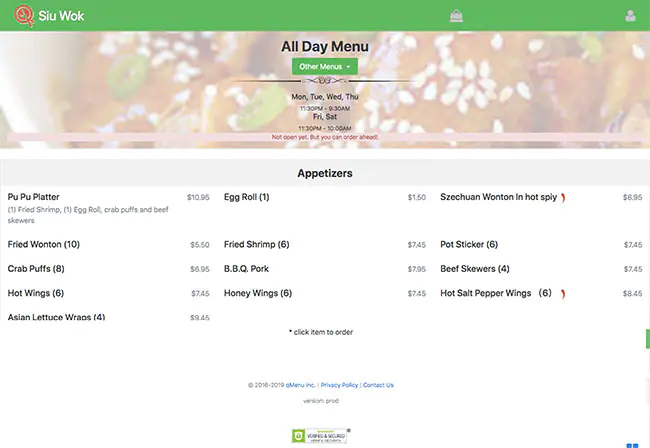This screenshot has height=448, width=650.
Task: Choose Pot Sticker (6) appetizer
Action: (x=469, y=244)
